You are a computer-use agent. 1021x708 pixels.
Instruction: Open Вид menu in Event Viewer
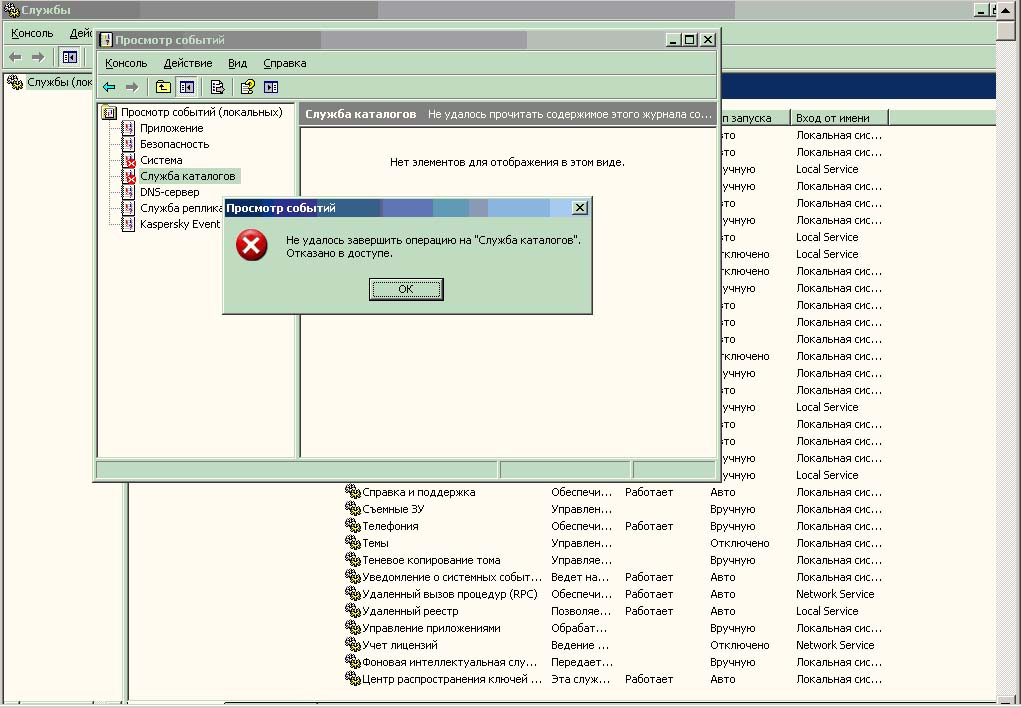coord(237,63)
